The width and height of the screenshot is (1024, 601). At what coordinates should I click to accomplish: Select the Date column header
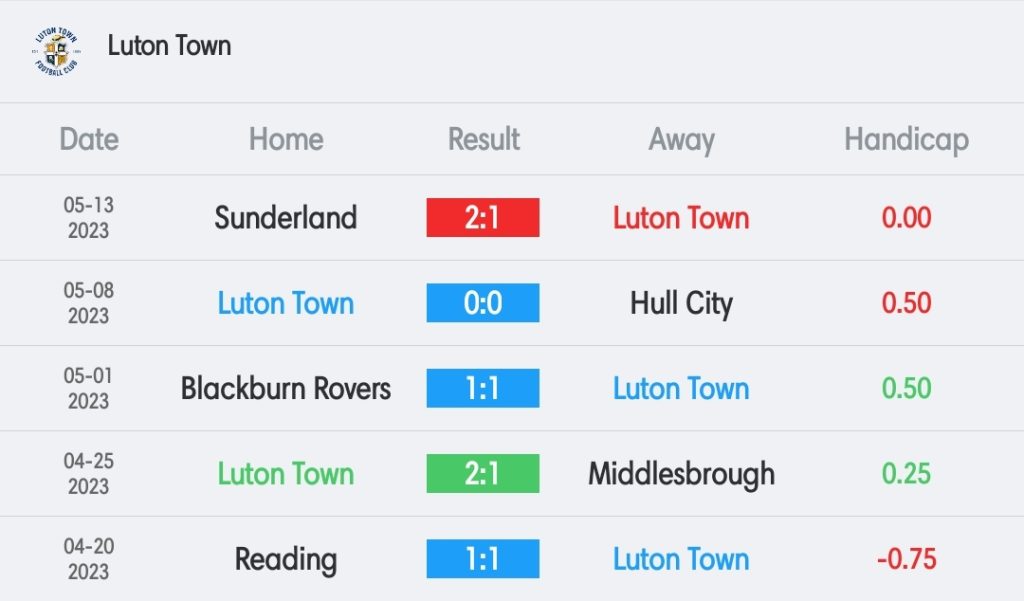[x=89, y=139]
